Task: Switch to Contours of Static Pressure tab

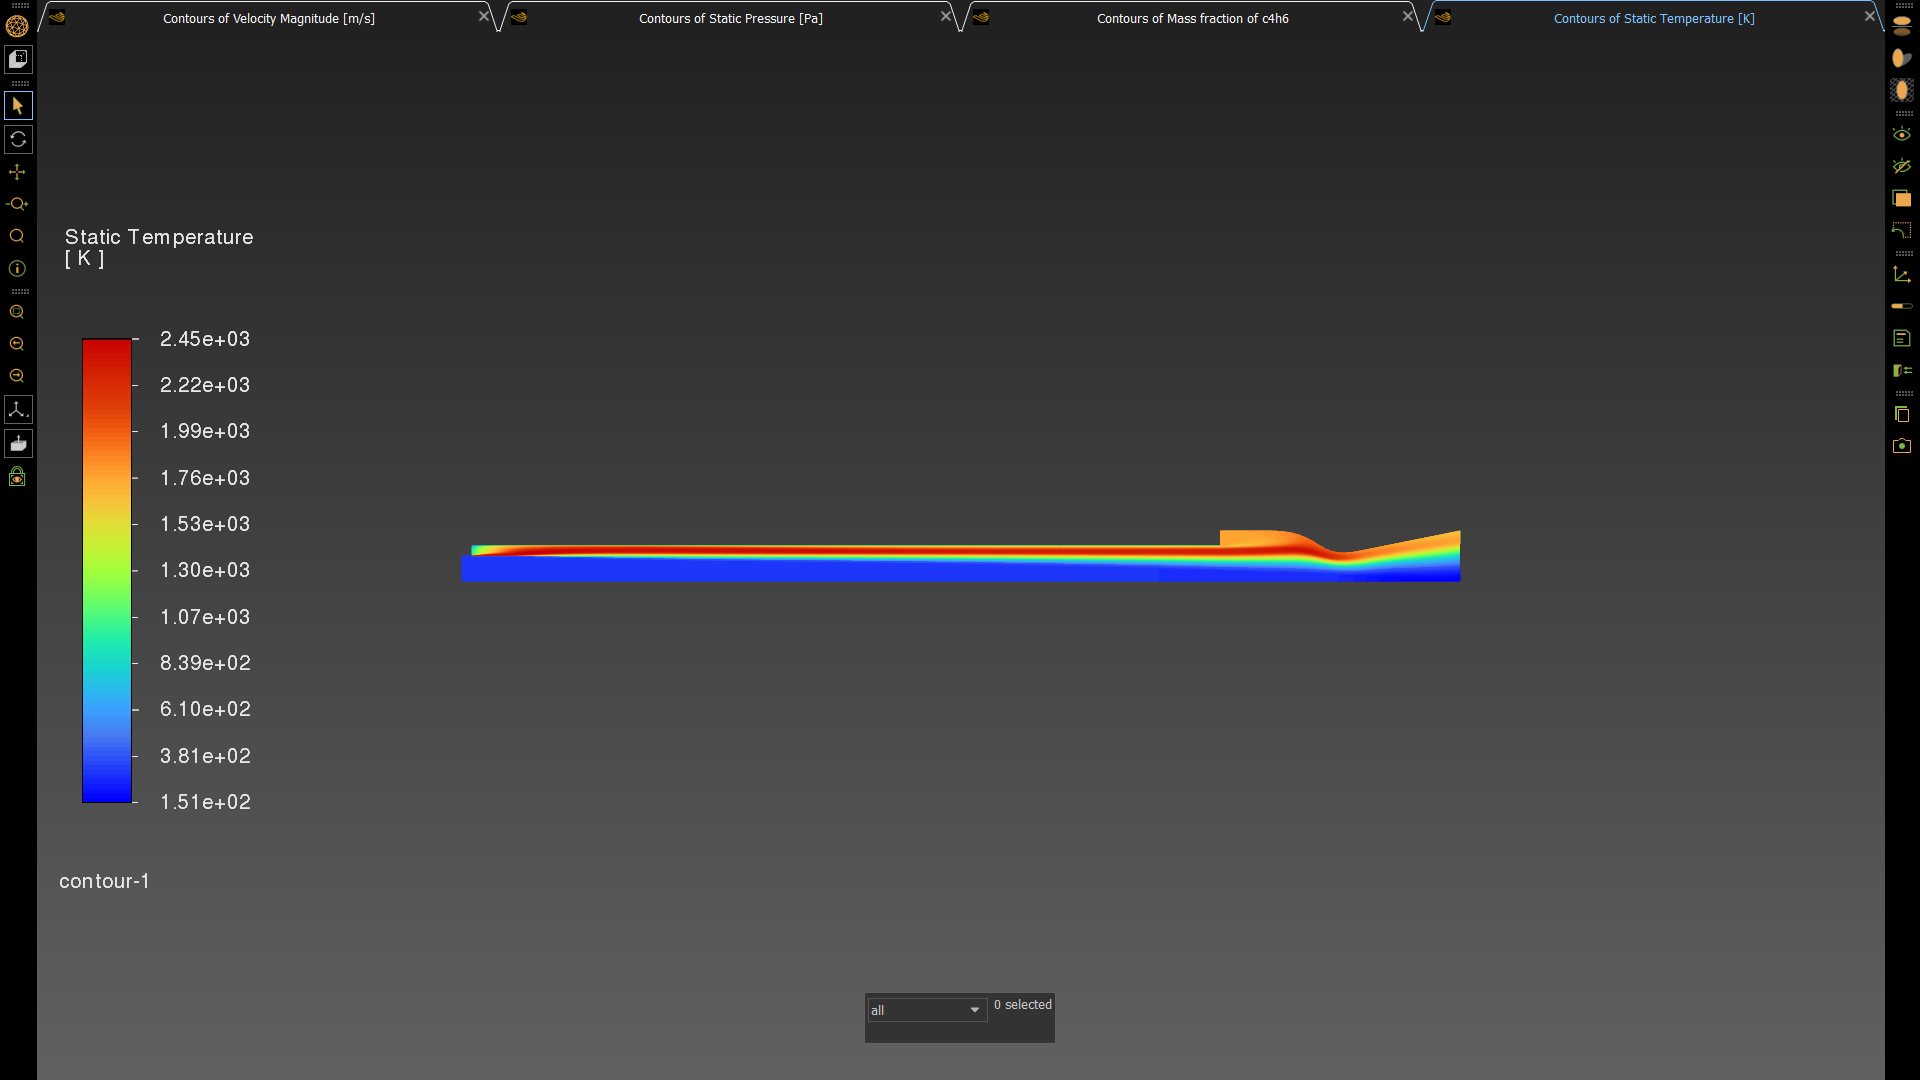Action: [730, 18]
